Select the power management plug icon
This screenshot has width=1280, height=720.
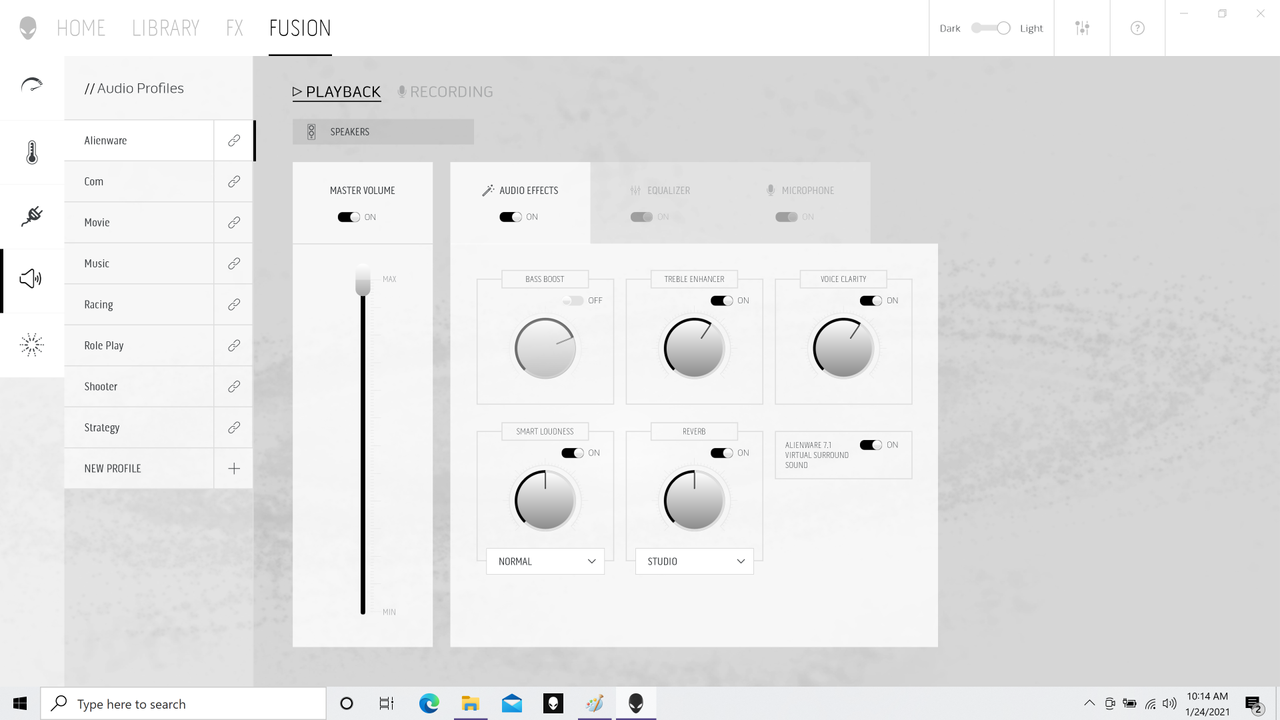point(32,216)
